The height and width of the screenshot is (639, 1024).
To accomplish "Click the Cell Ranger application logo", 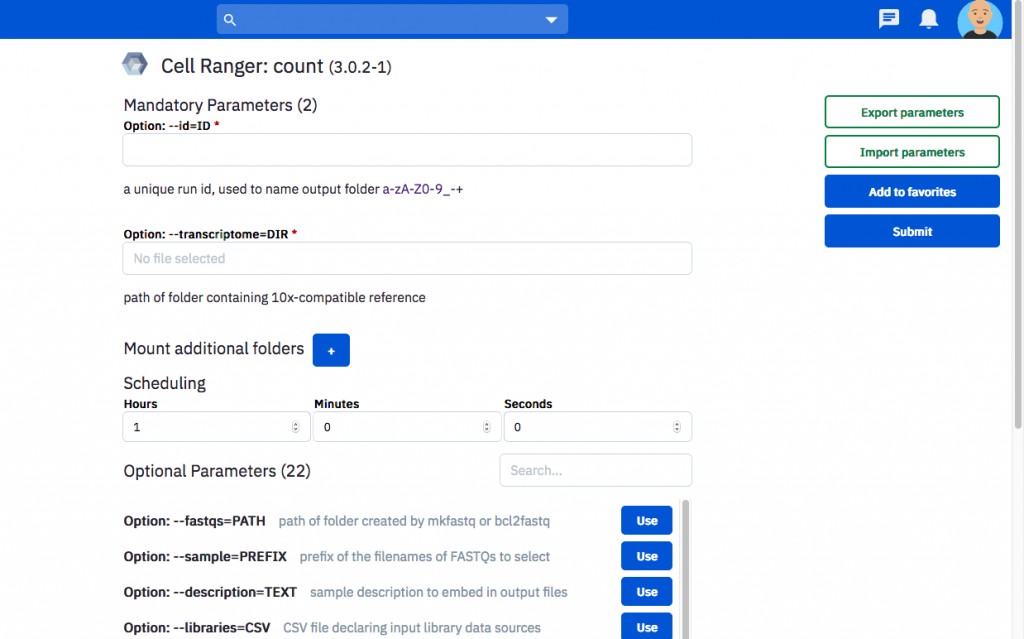I will click(135, 64).
